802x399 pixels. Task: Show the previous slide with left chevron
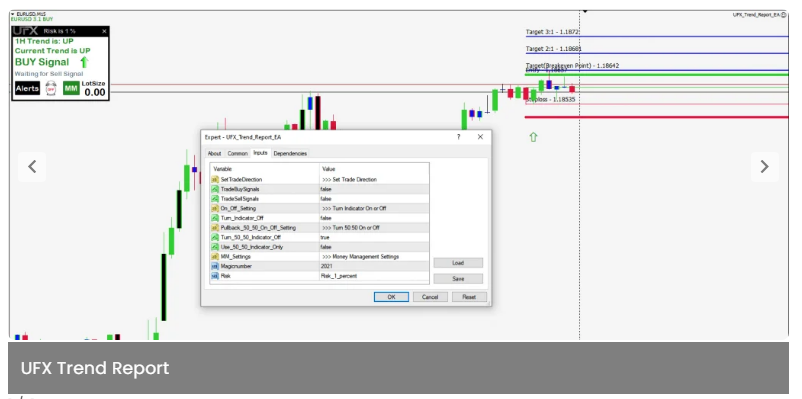tap(32, 167)
